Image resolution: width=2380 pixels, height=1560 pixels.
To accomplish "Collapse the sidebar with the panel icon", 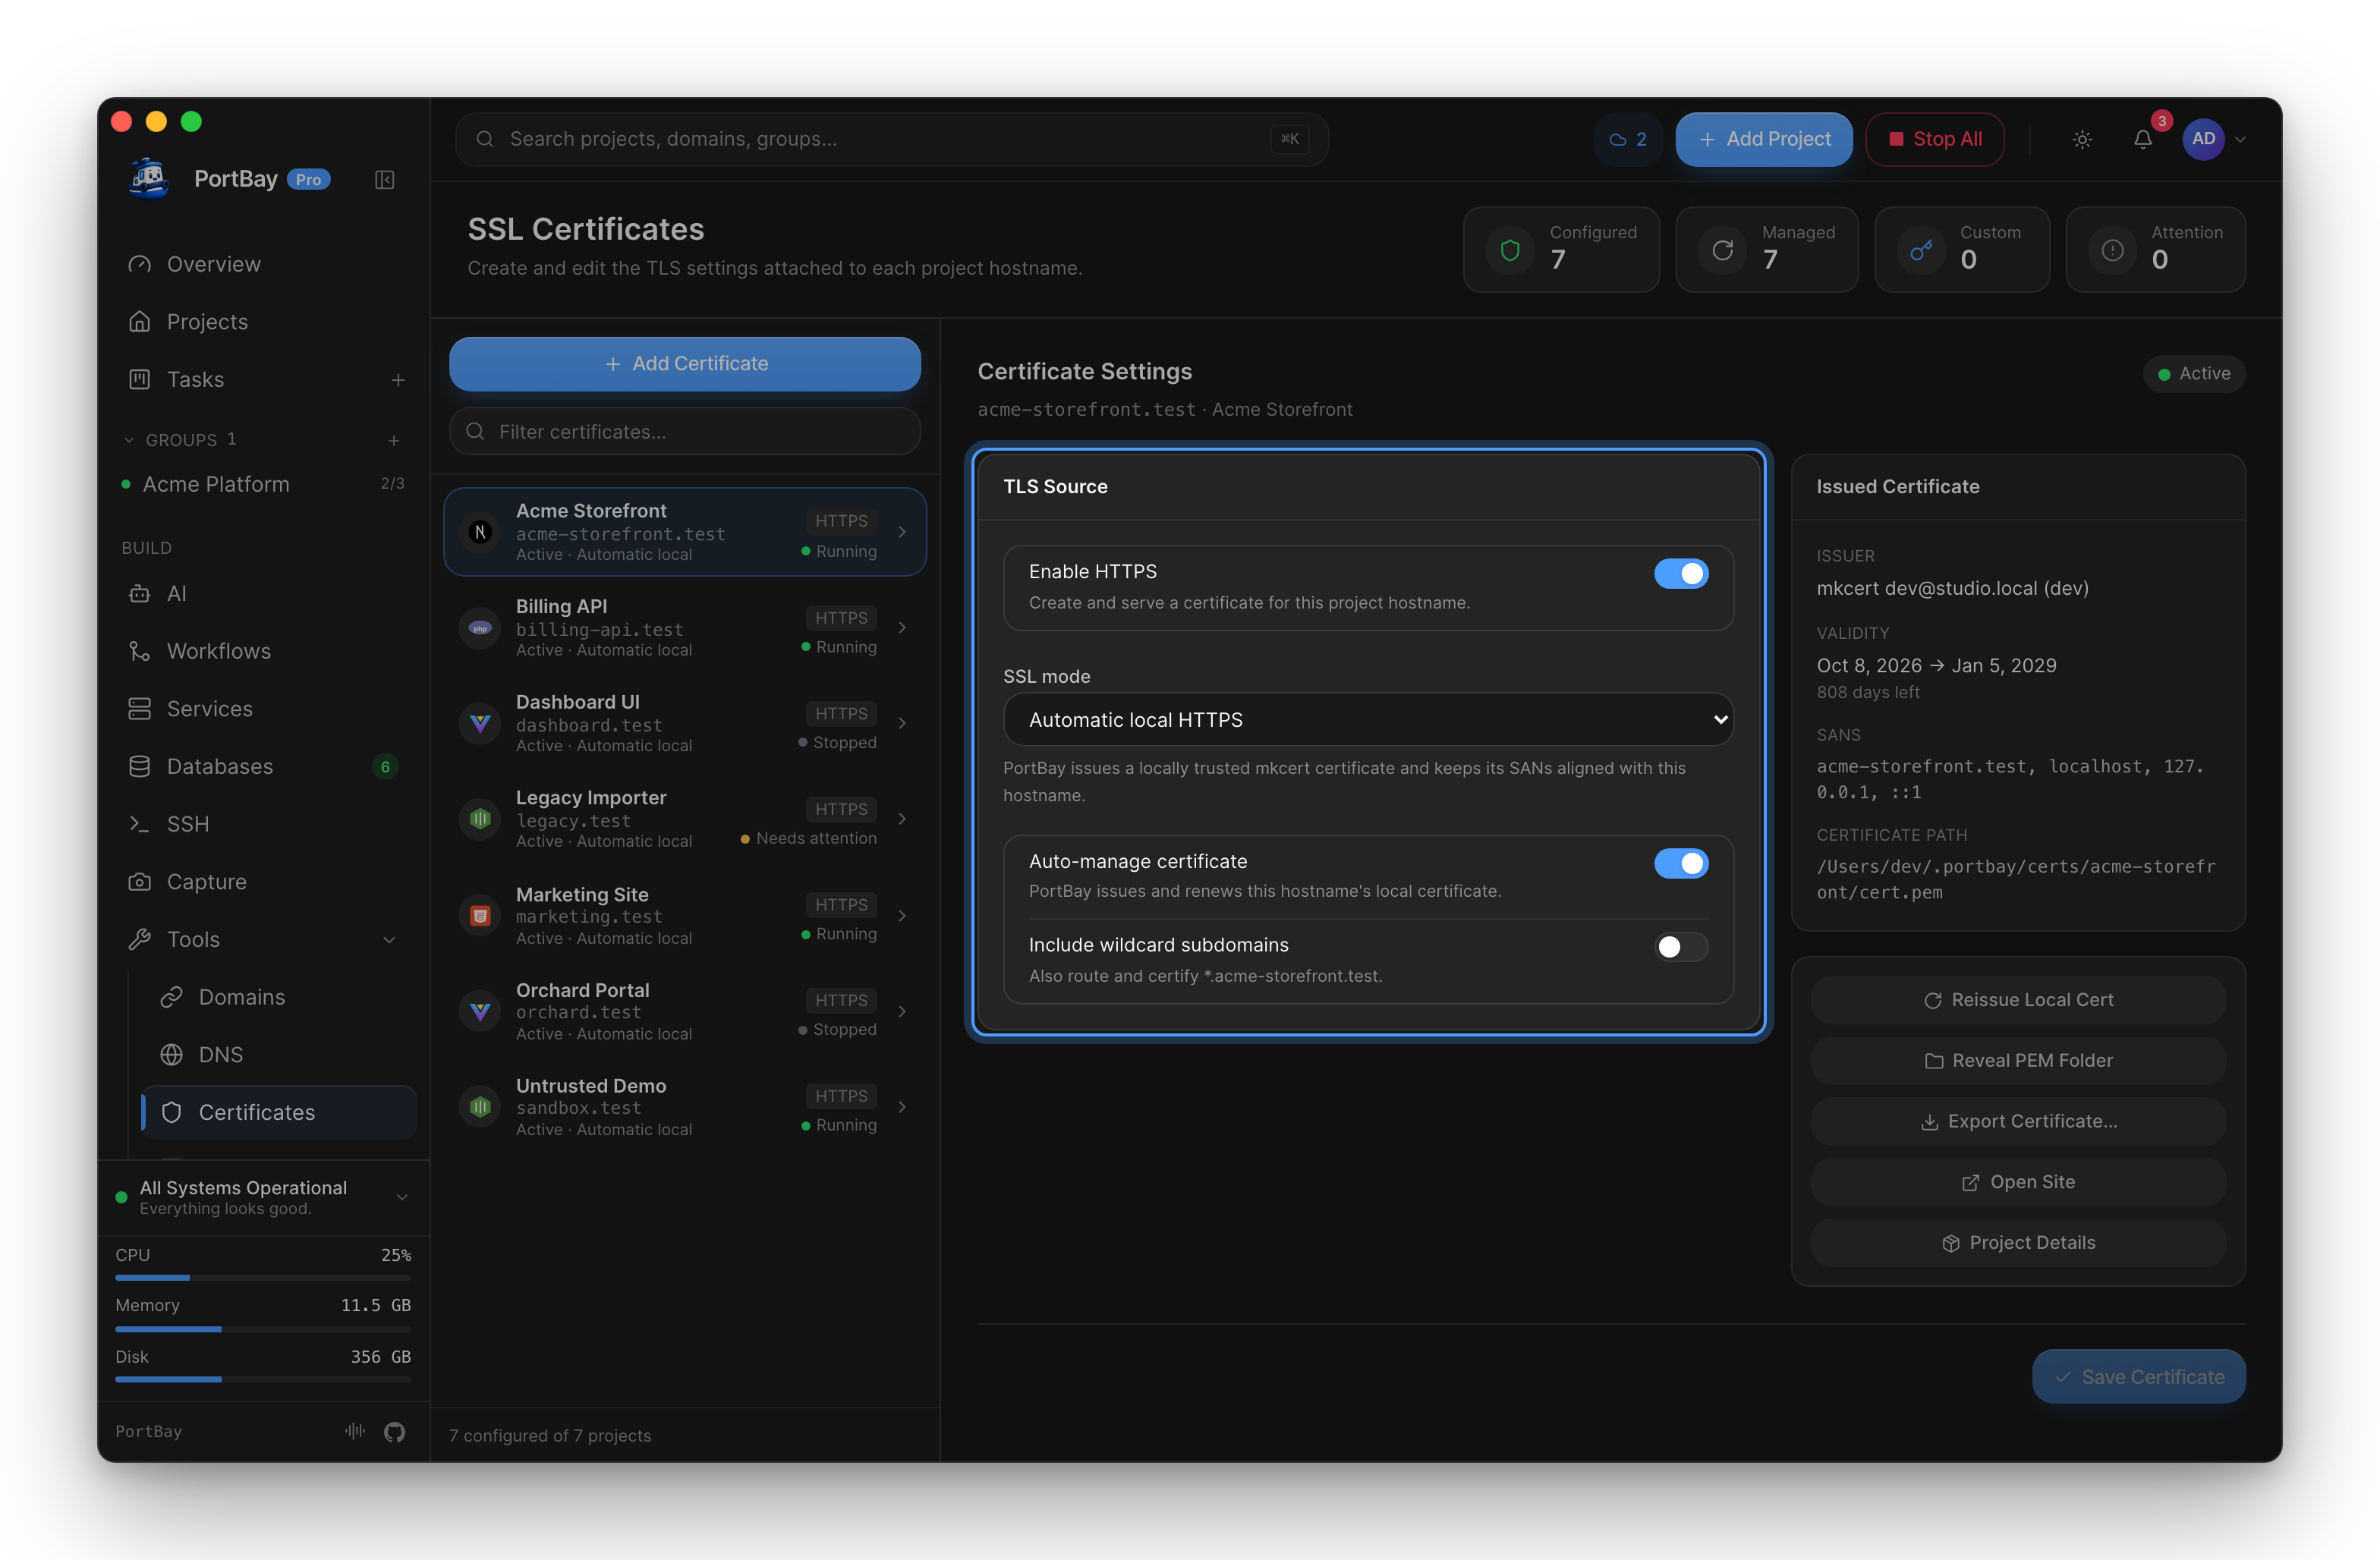I will 385,180.
